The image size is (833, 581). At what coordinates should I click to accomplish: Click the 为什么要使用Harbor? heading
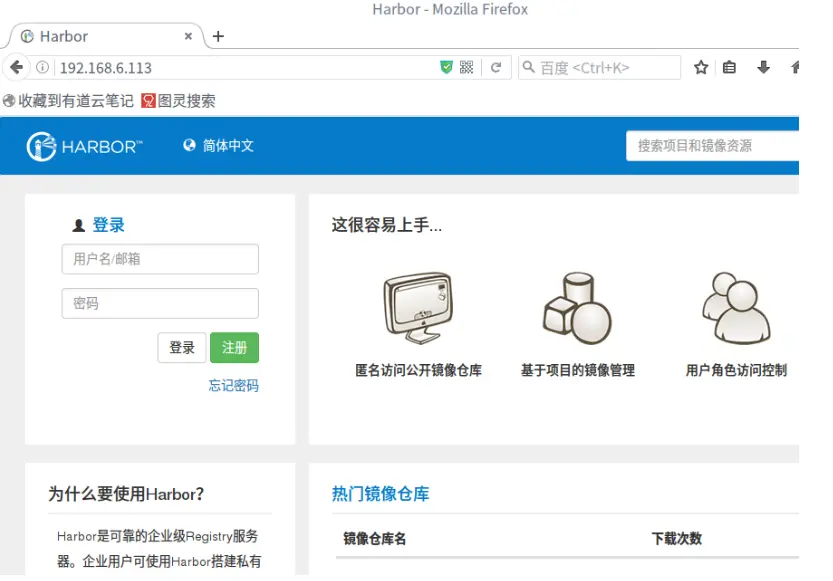(126, 494)
